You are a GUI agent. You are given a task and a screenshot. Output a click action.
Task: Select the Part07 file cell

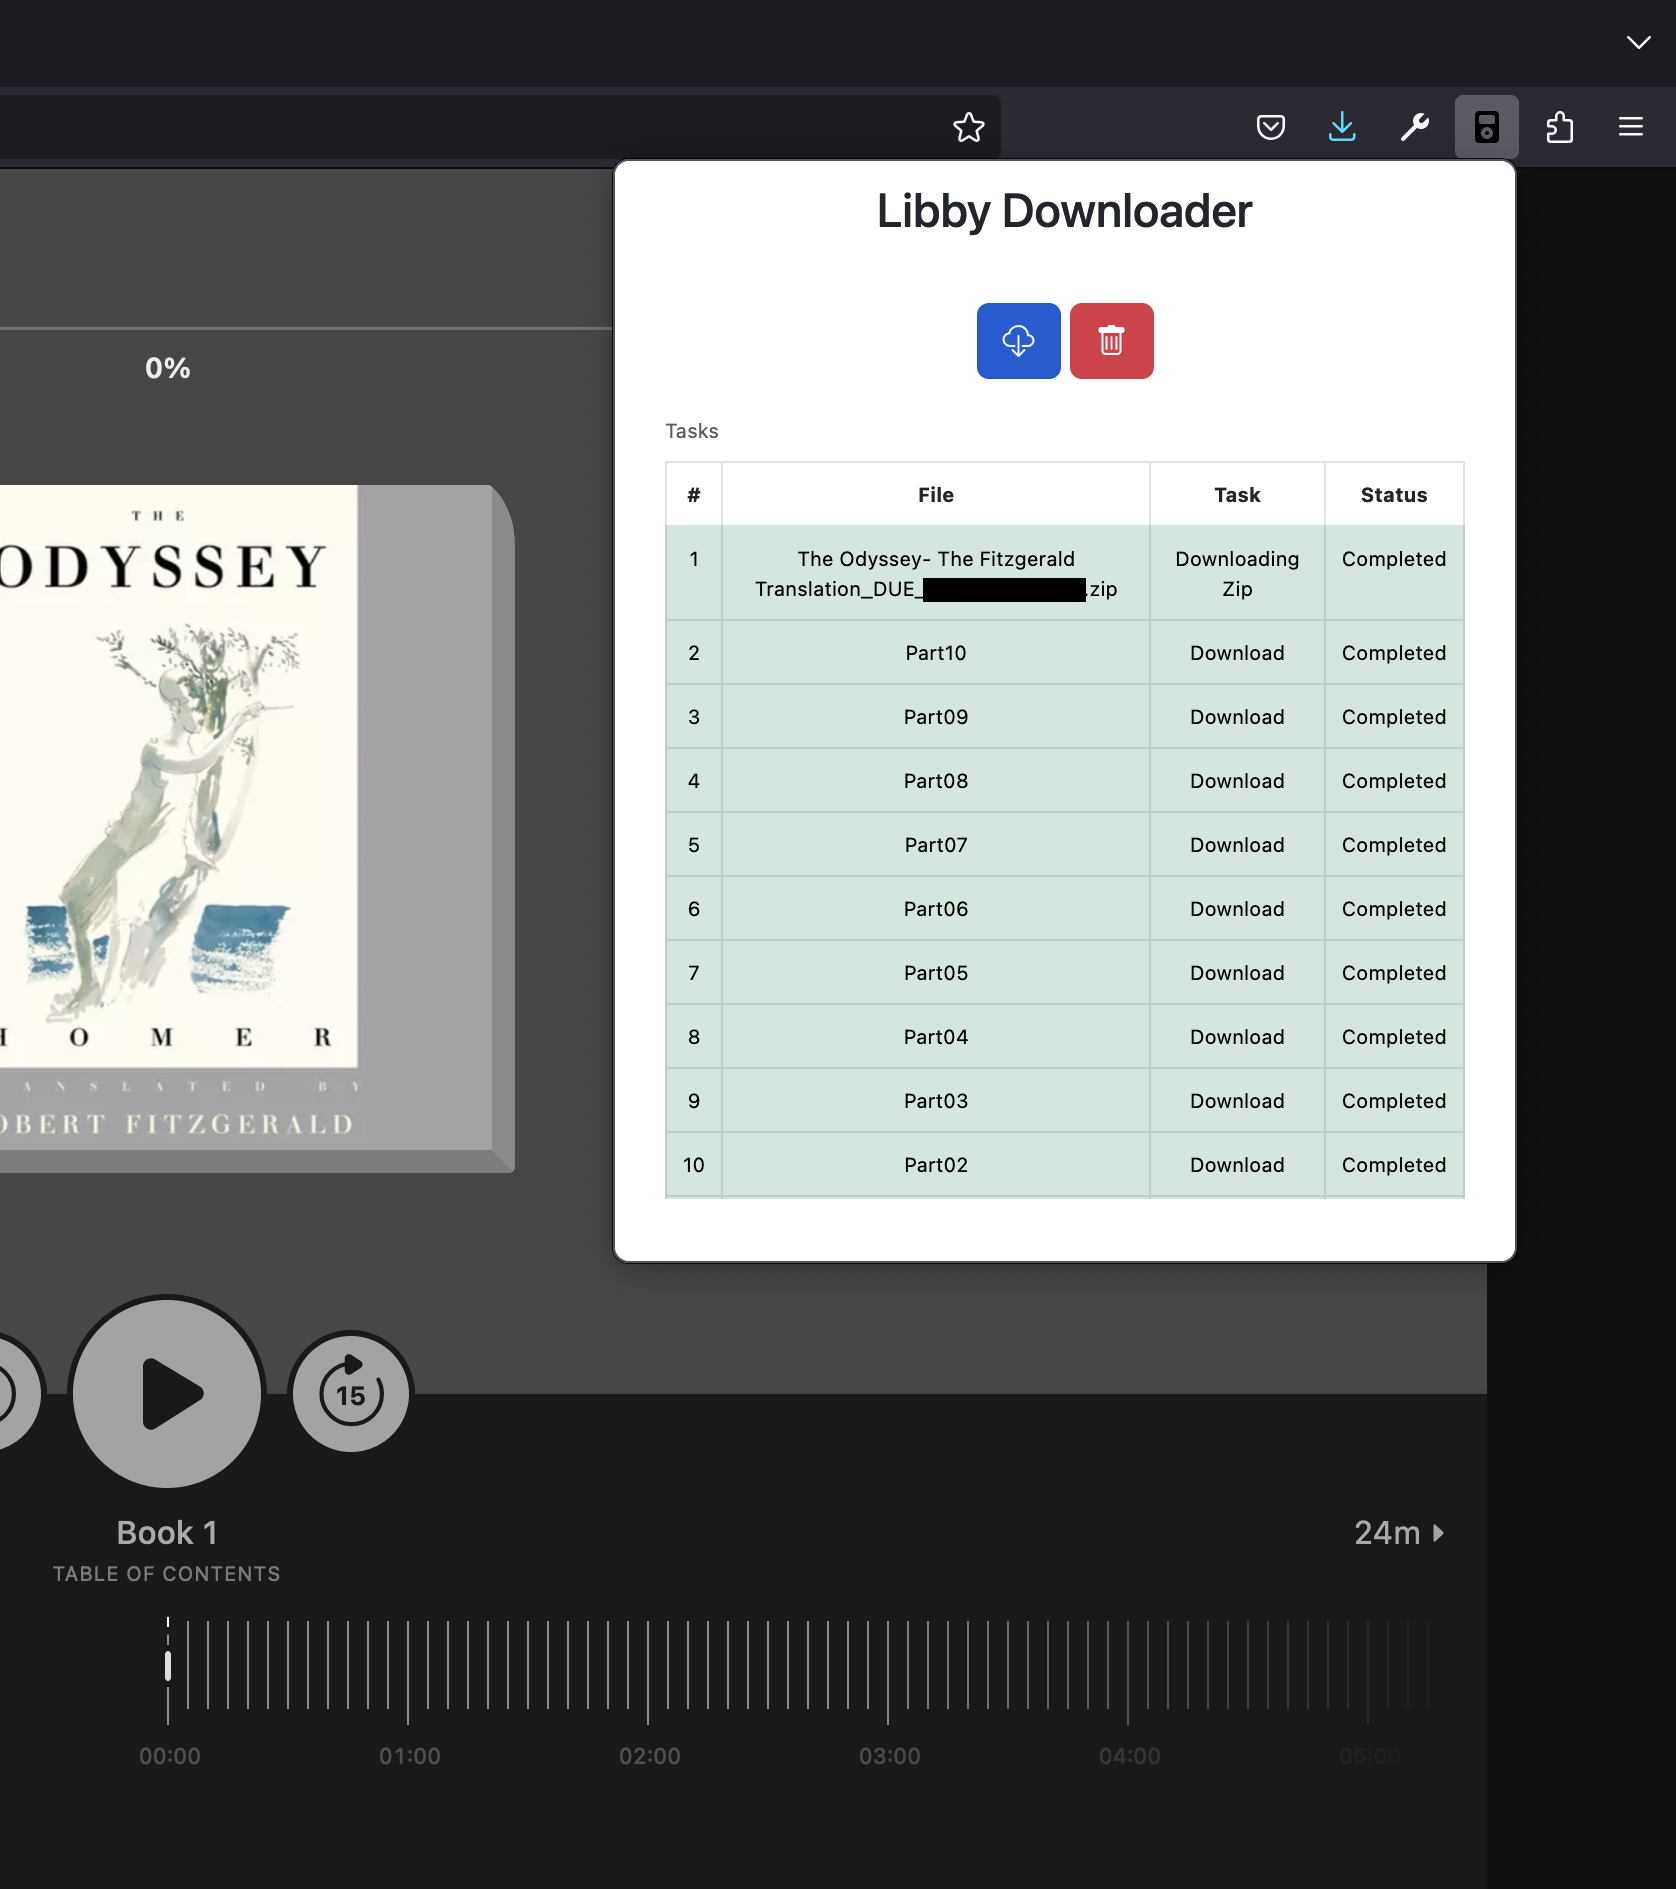point(936,845)
